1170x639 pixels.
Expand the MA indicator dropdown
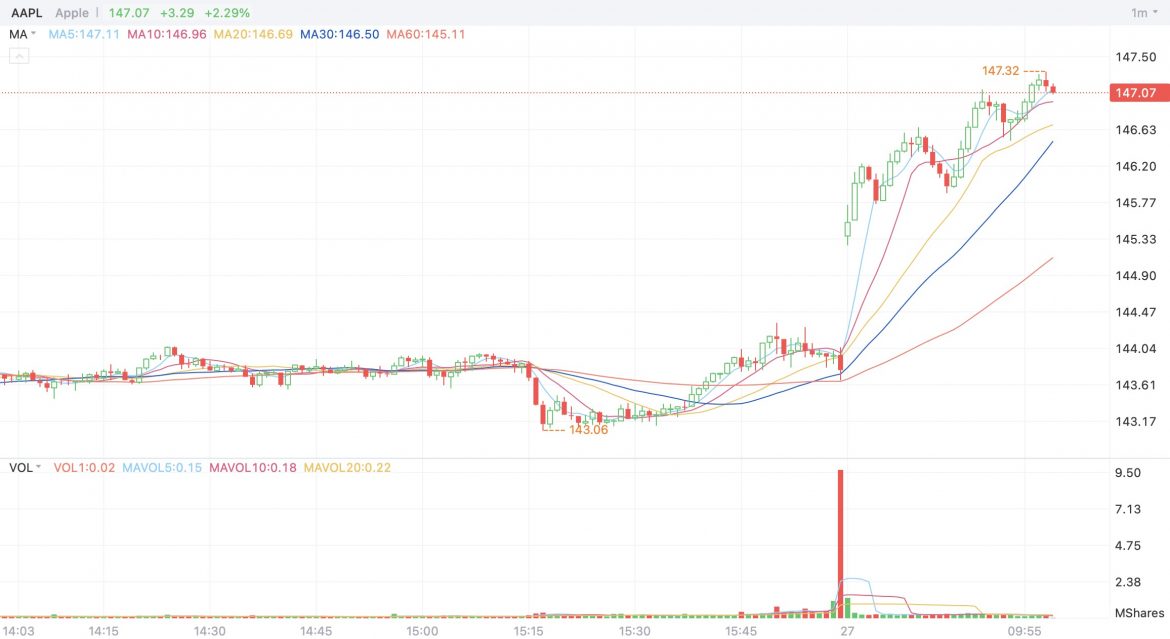(x=22, y=34)
